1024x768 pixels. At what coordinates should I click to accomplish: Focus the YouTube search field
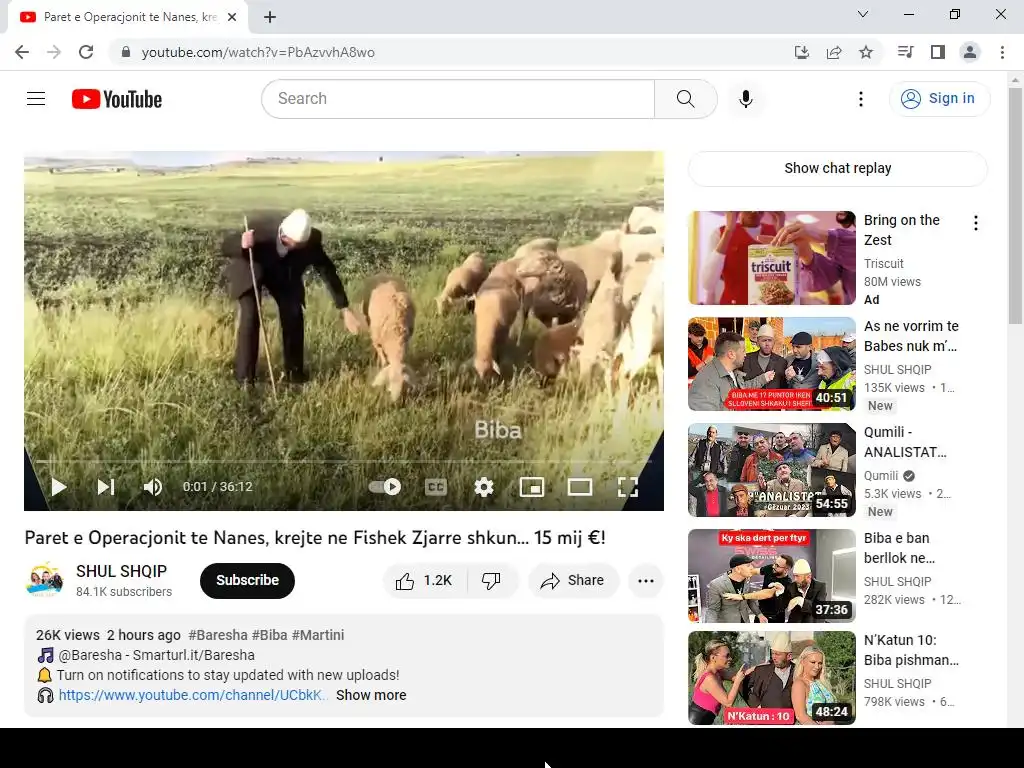click(x=458, y=99)
